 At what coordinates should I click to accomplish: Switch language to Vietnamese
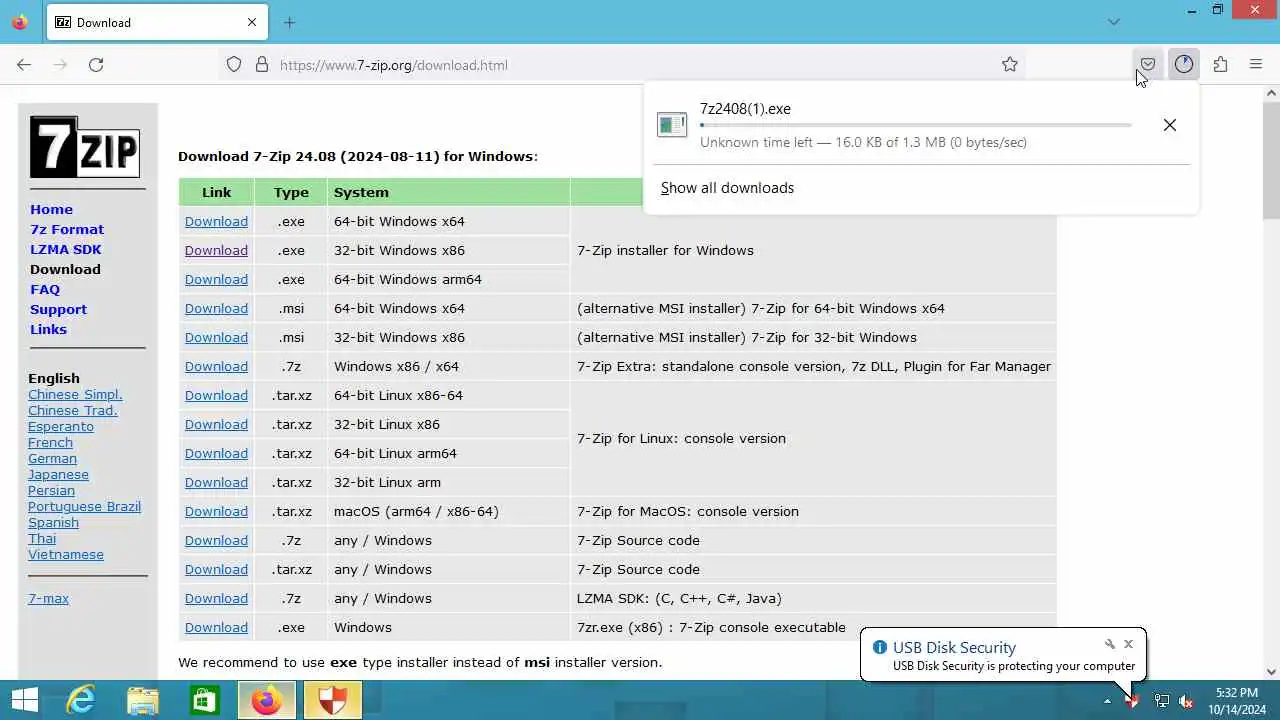coord(66,554)
